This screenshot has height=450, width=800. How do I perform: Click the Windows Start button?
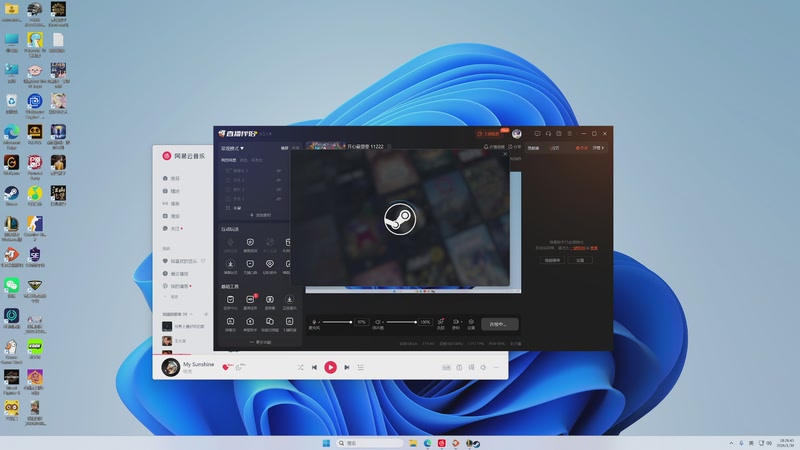tap(327, 443)
